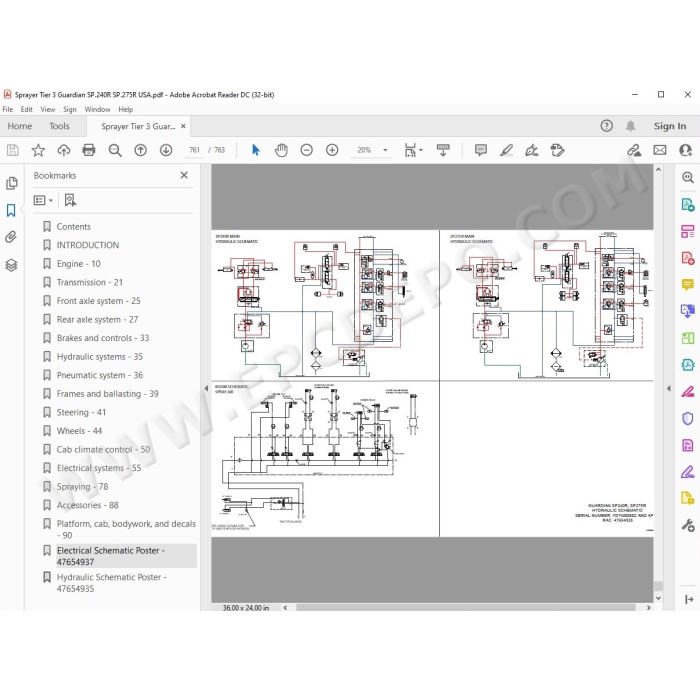Open the Add comment sticky note tool
This screenshot has height=700, width=700.
pos(481,150)
